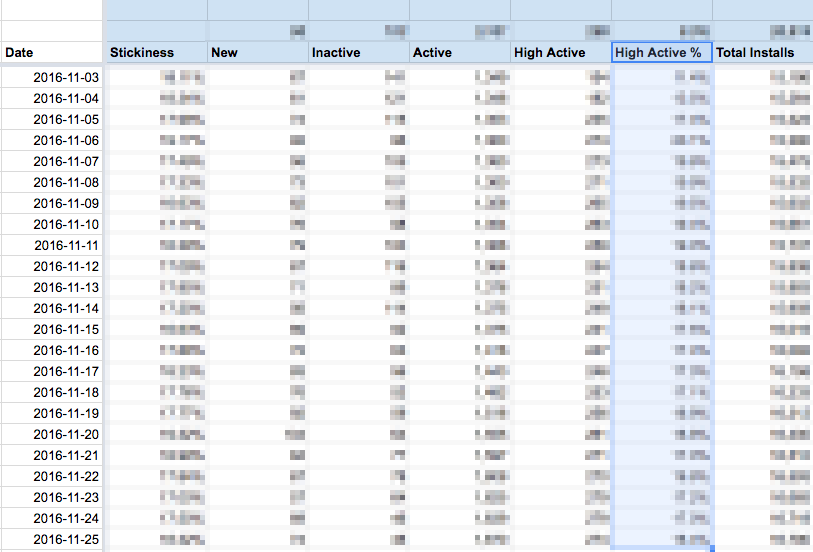Select the Stickiness cell for 2016-11-03
Viewport: 813px width, 552px height.
click(x=157, y=78)
